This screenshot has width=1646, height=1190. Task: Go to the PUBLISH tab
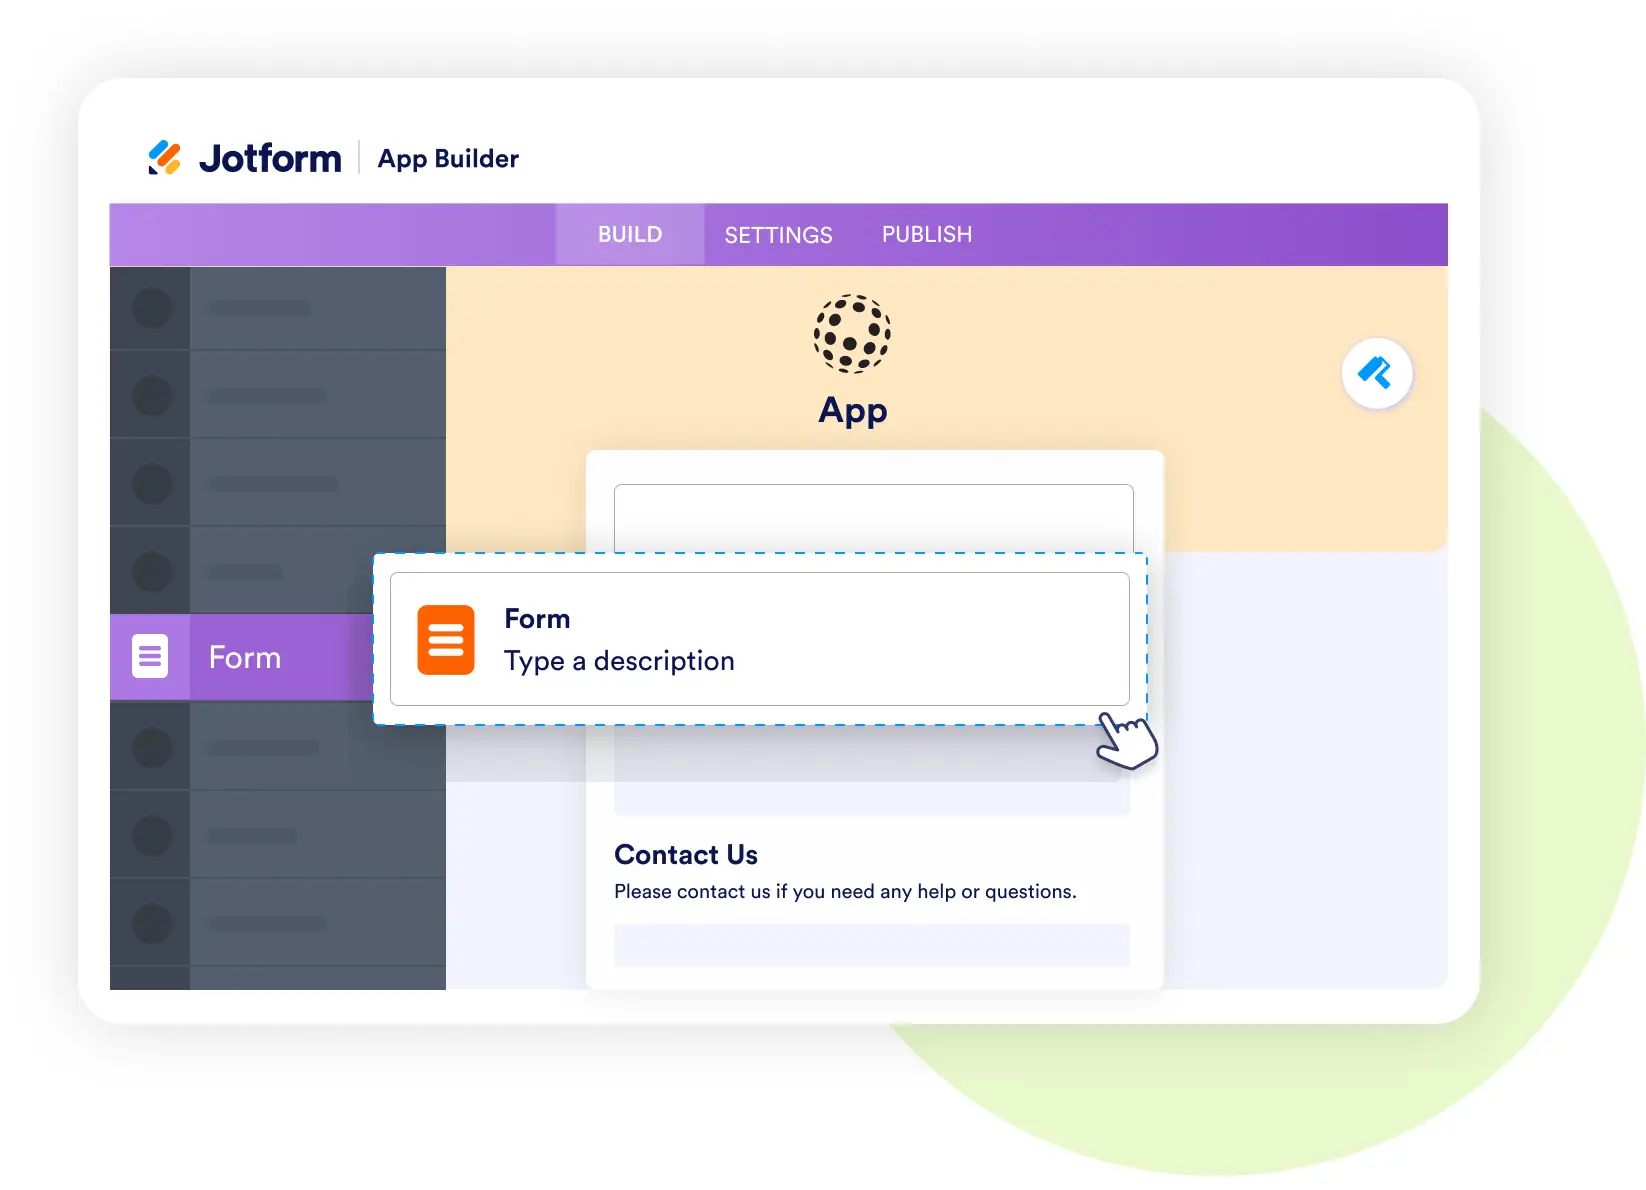926,235
